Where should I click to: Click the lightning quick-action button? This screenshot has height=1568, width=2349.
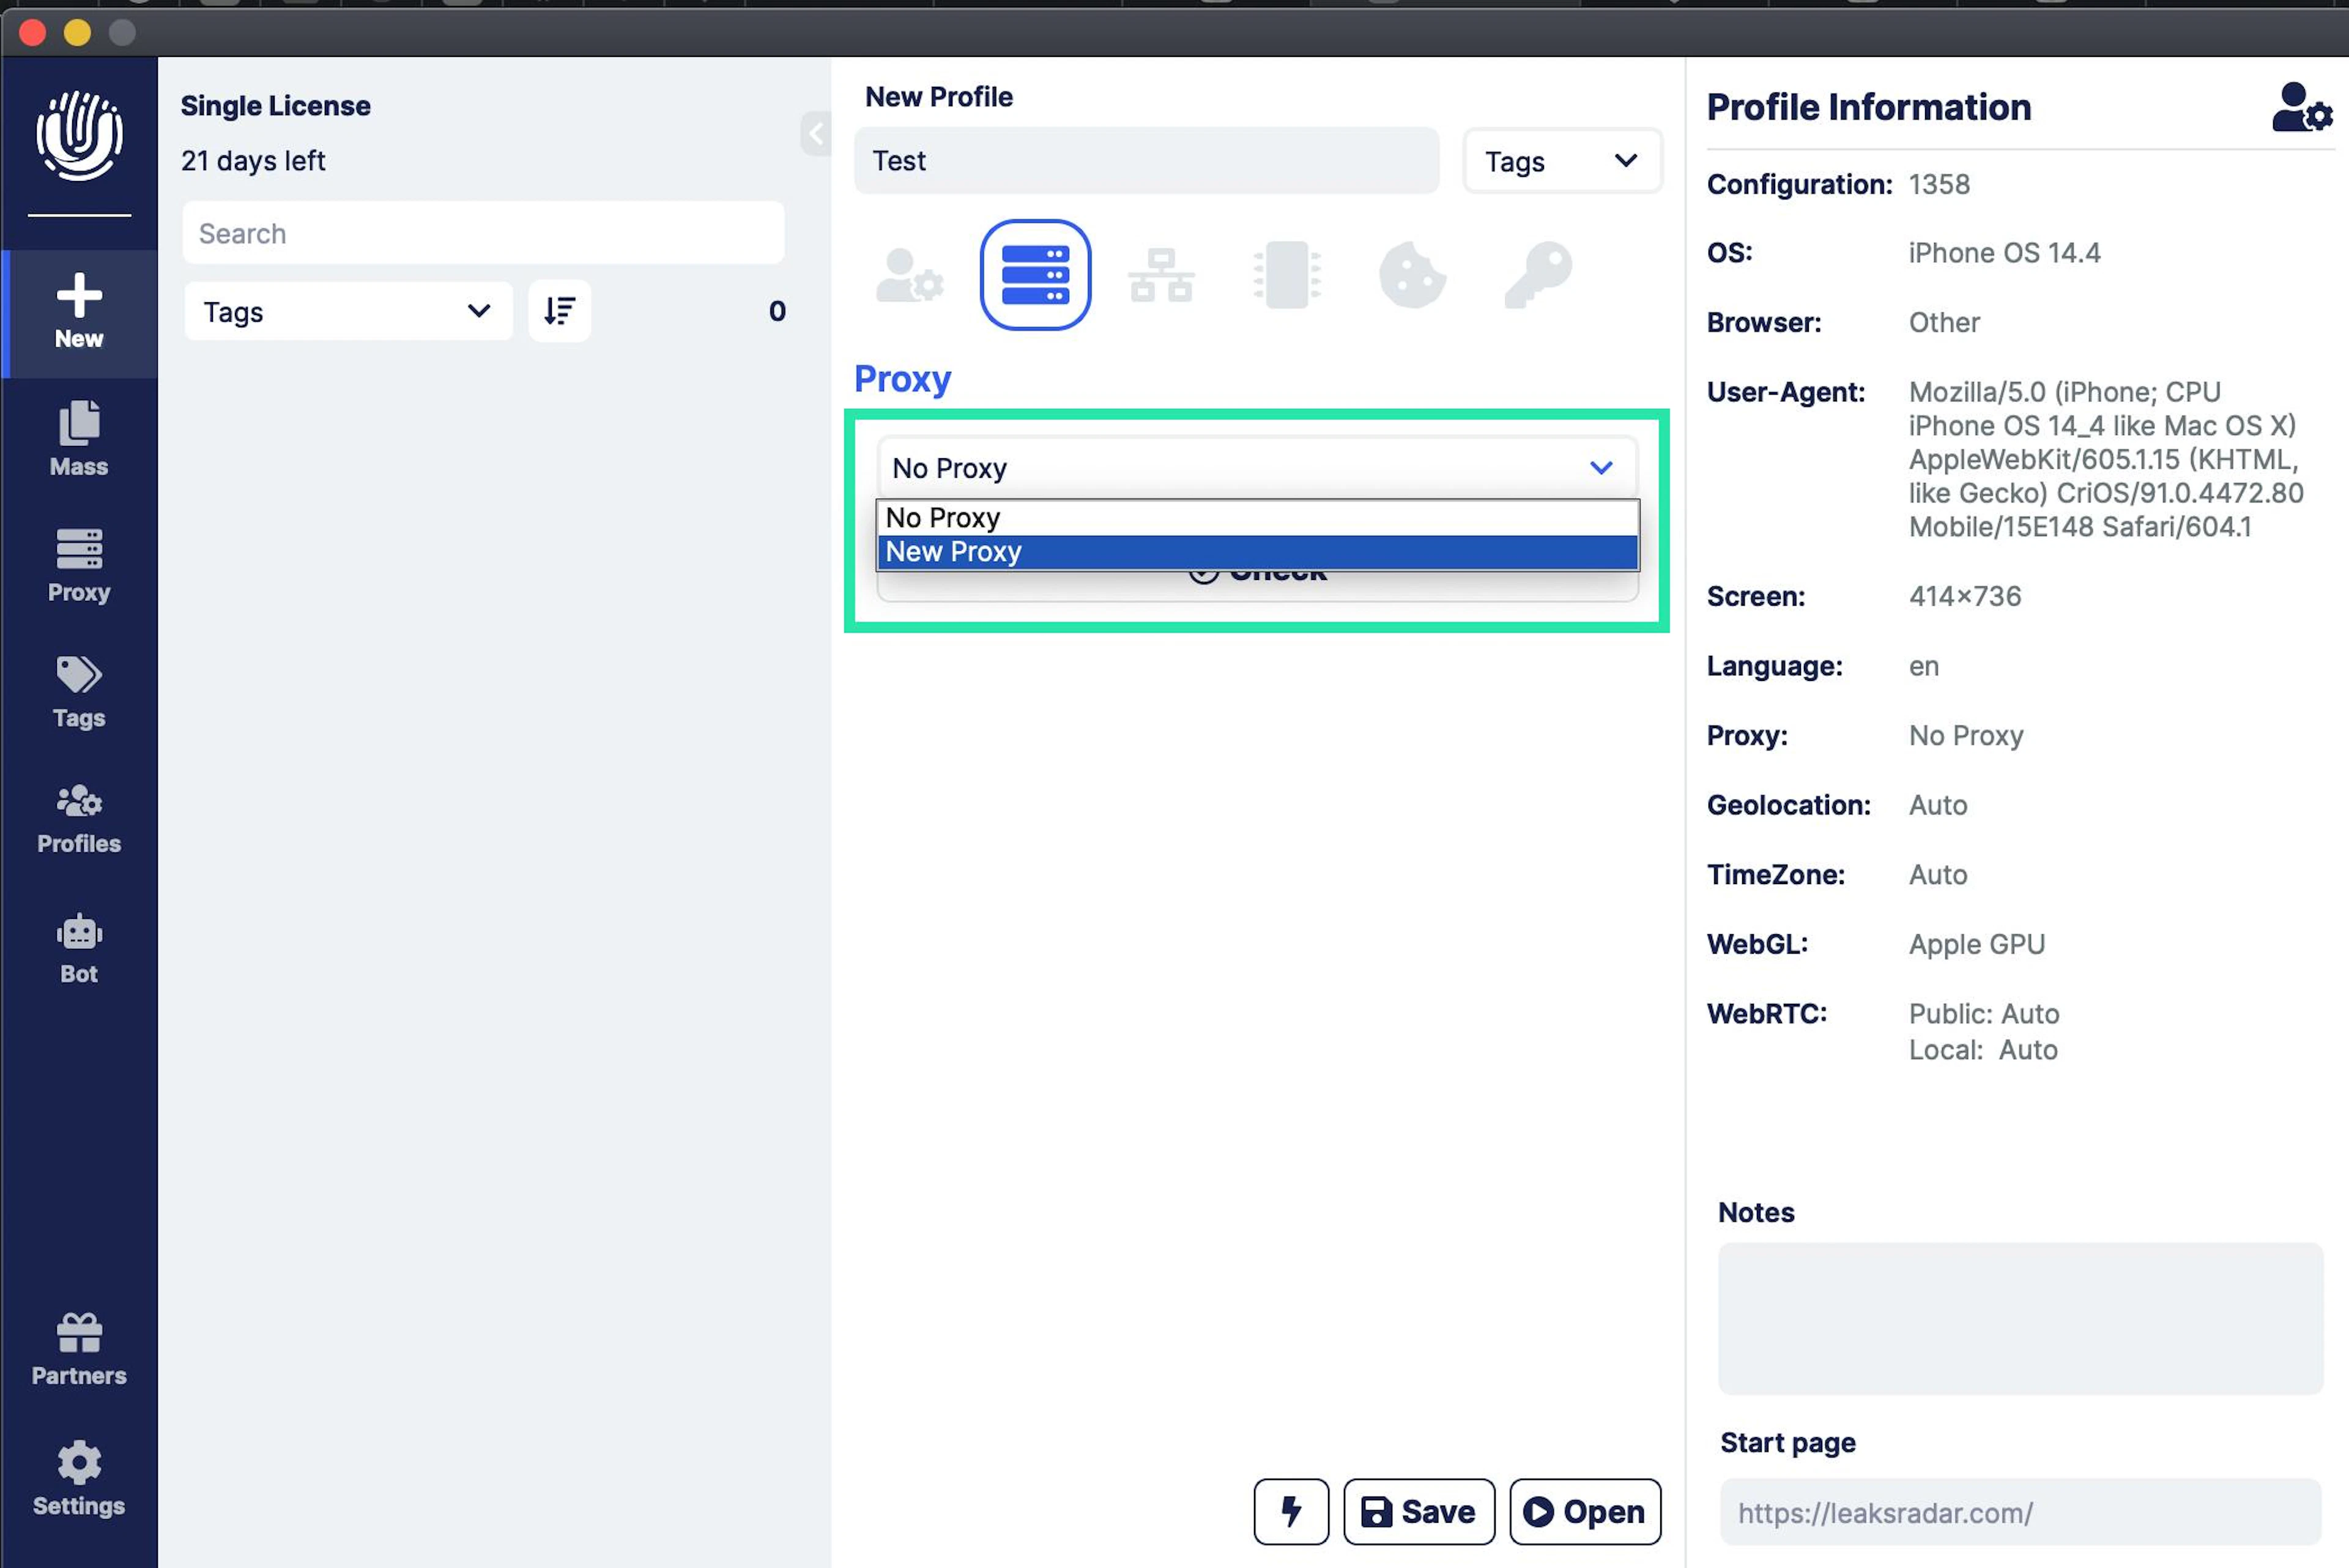pos(1291,1511)
